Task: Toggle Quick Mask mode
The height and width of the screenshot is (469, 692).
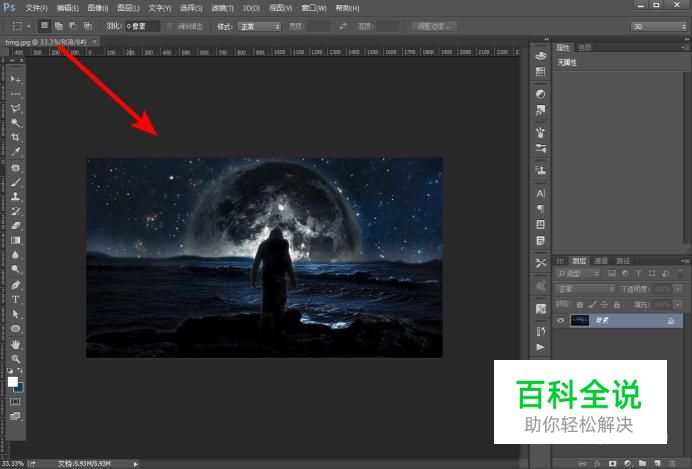Action: coord(15,401)
